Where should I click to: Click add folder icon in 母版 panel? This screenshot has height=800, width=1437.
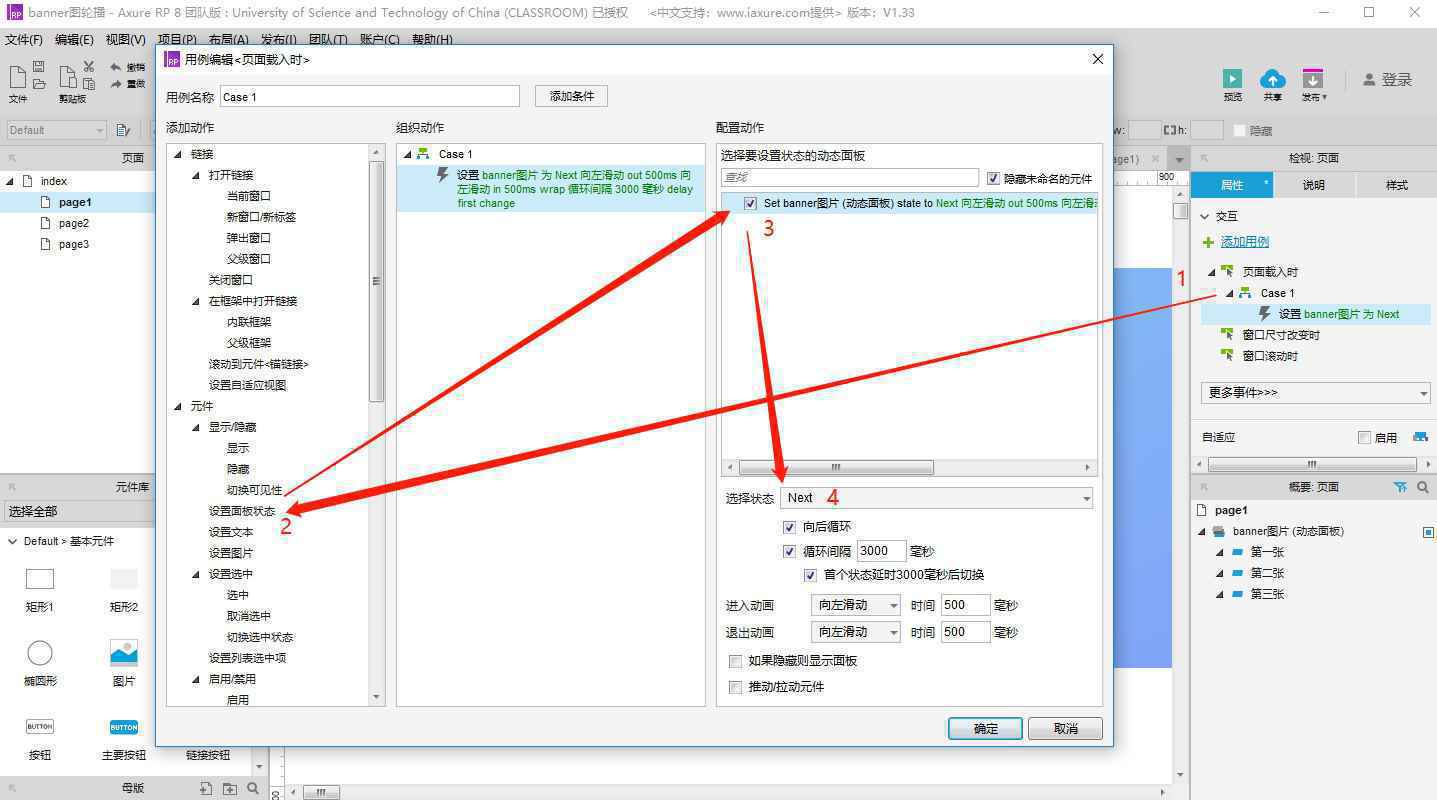coord(229,788)
